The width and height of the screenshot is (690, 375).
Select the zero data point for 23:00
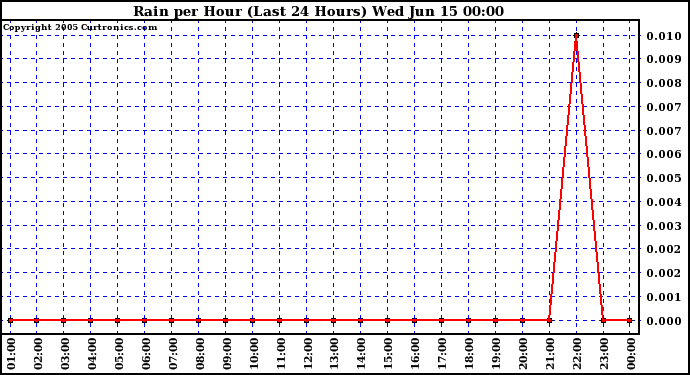[603, 320]
